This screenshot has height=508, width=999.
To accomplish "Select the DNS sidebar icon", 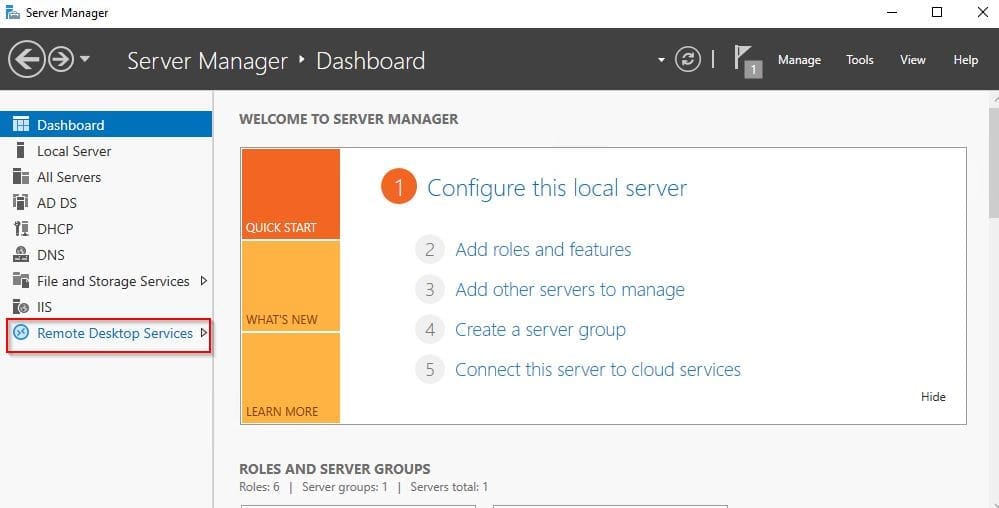I will point(20,255).
